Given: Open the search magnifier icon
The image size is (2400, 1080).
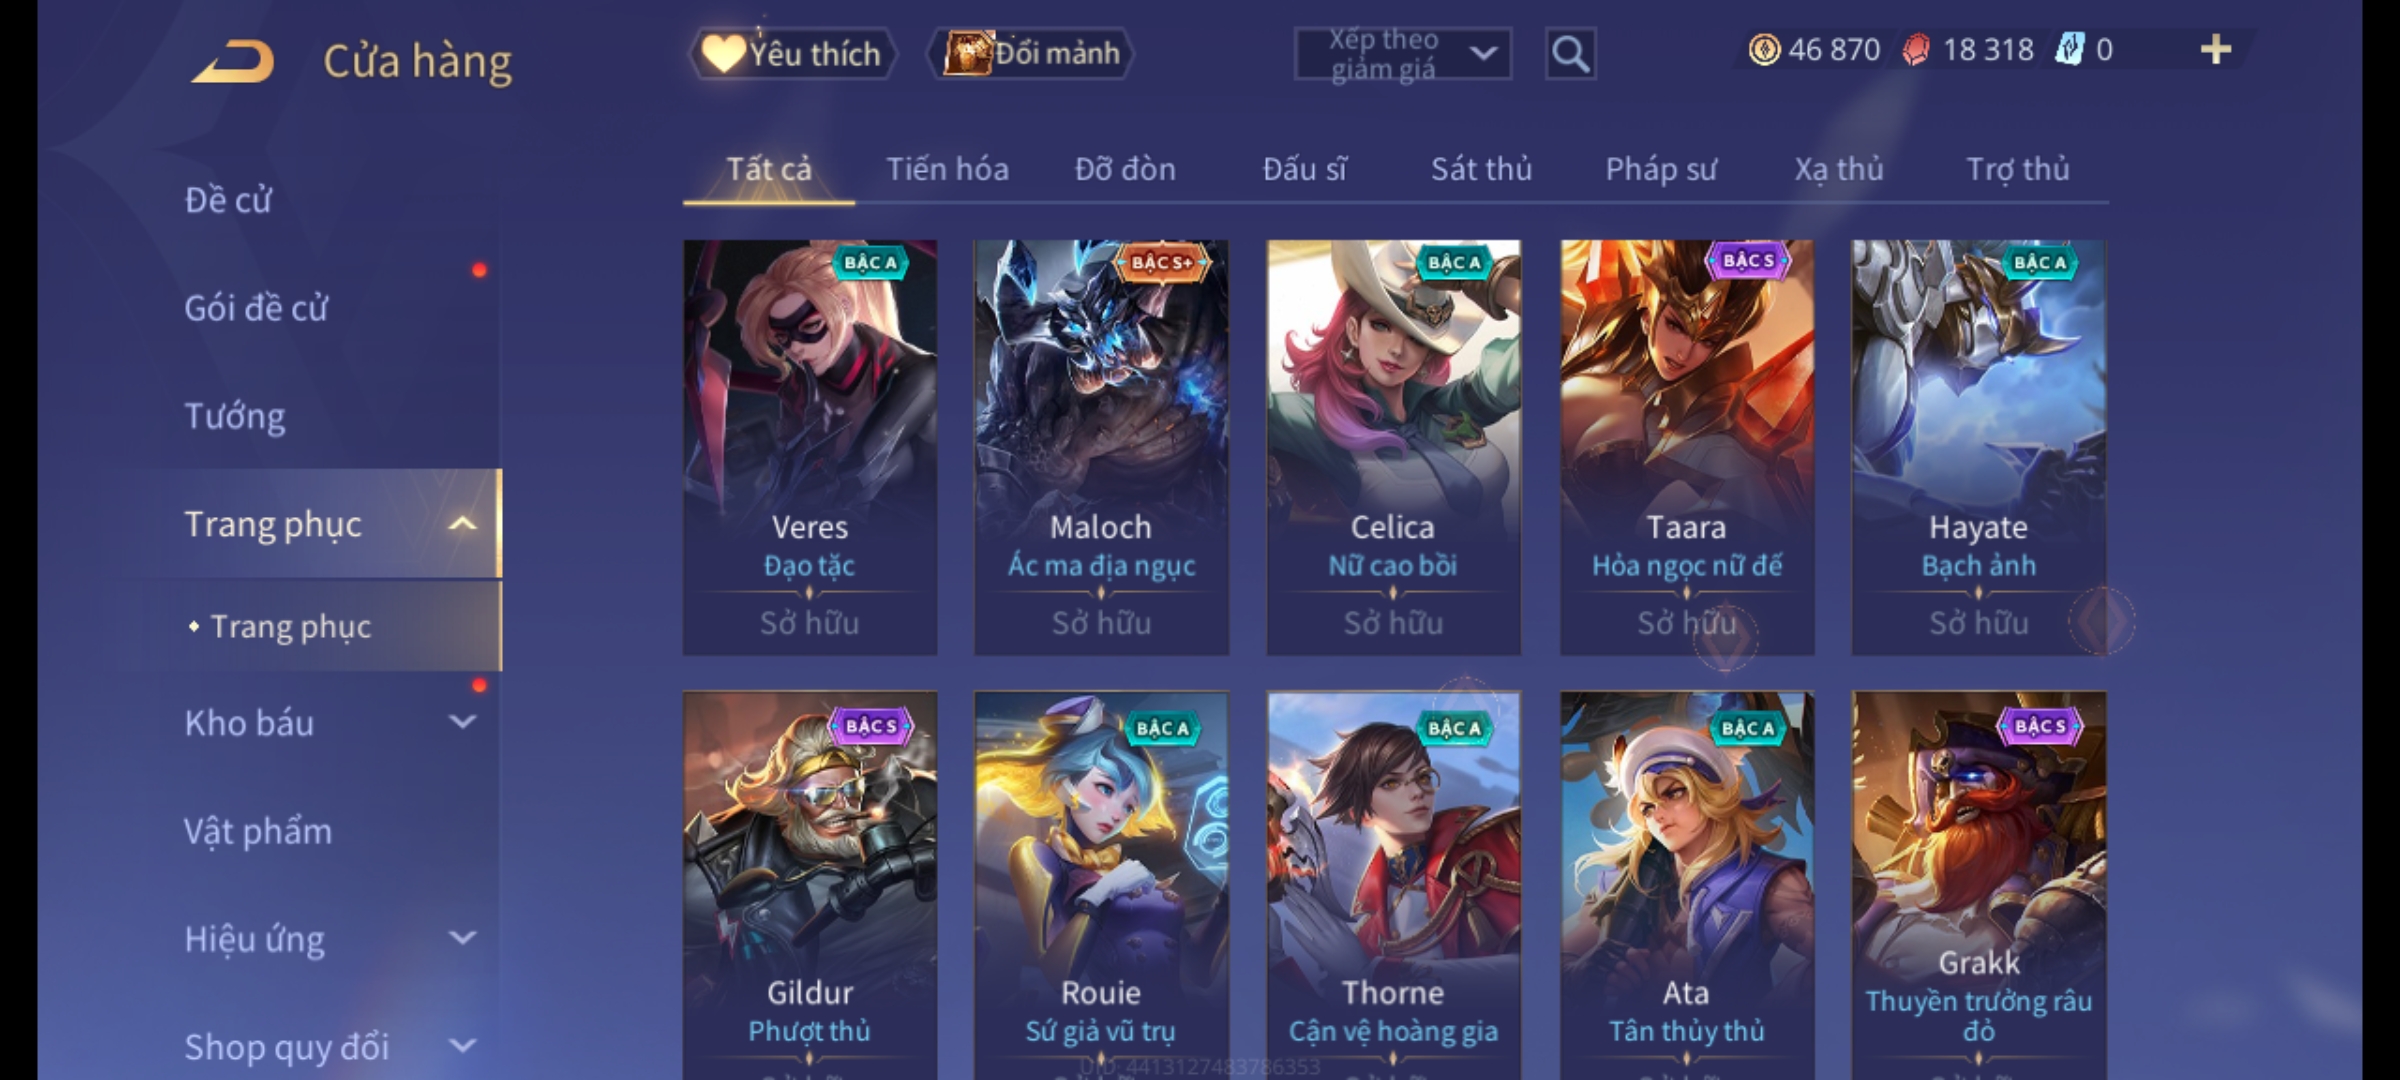Looking at the screenshot, I should pos(1570,54).
